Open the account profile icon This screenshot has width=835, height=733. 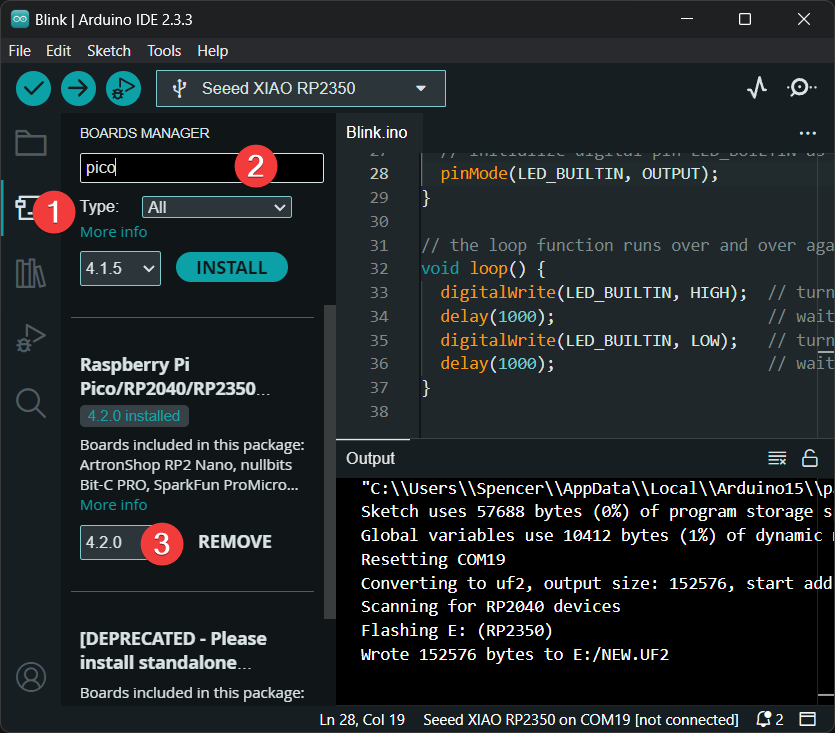tap(31, 677)
